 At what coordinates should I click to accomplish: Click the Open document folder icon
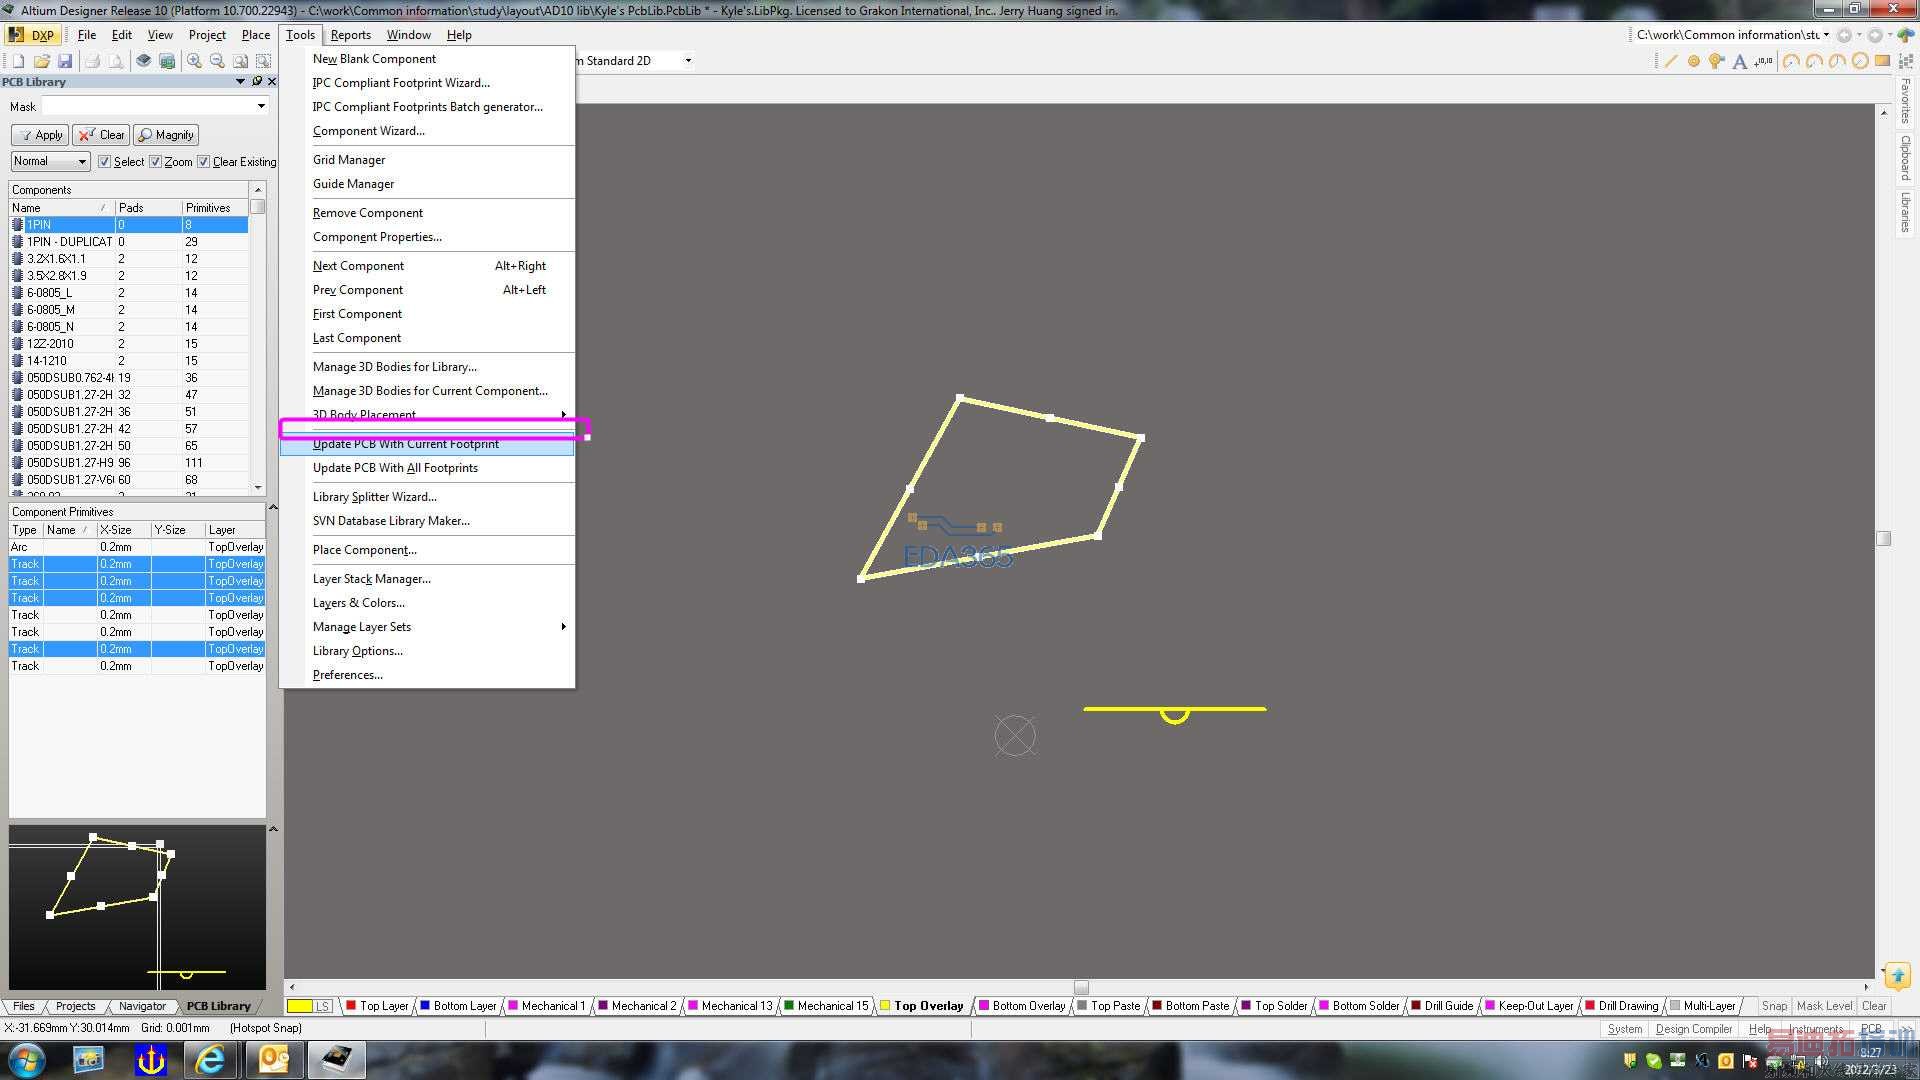[x=42, y=61]
